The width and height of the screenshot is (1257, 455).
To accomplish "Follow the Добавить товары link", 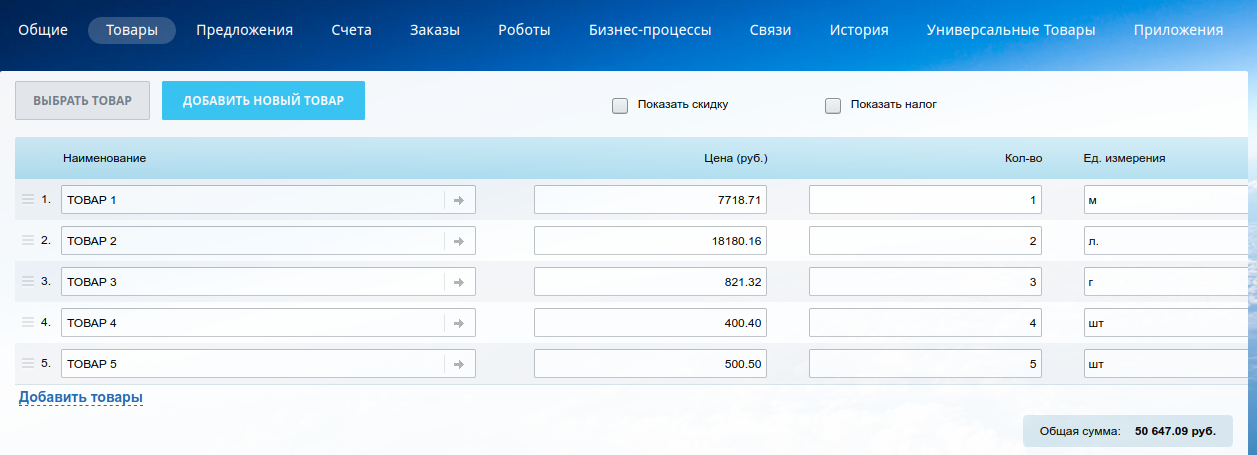I will (x=81, y=397).
